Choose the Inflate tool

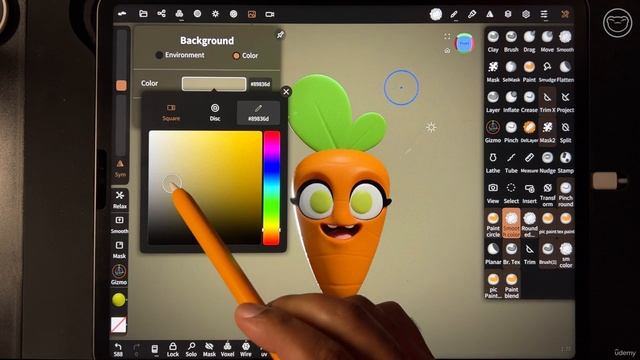511,102
